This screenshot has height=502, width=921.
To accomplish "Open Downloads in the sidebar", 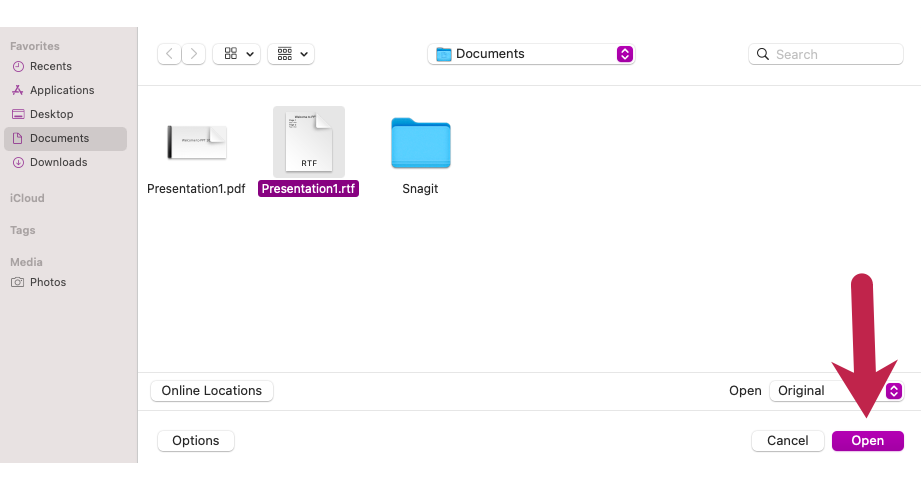I will pyautogui.click(x=58, y=162).
